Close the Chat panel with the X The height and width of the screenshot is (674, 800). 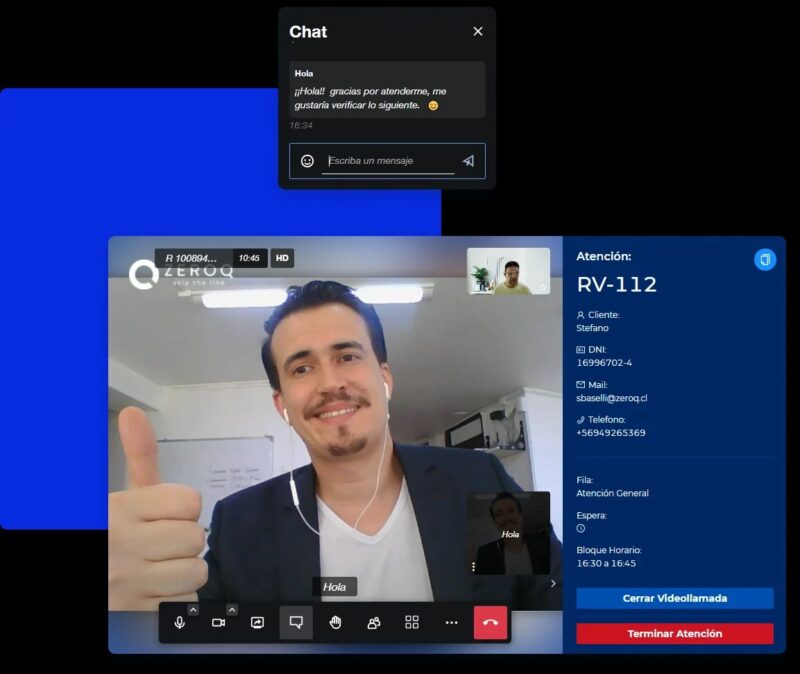pos(478,31)
